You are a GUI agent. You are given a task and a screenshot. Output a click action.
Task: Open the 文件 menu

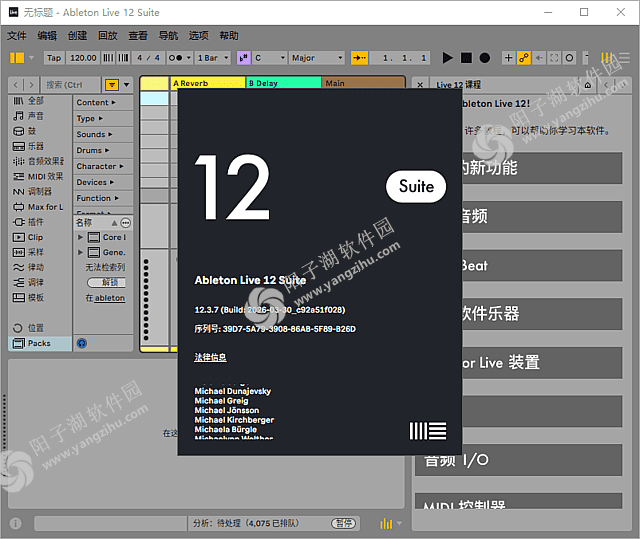[x=17, y=36]
